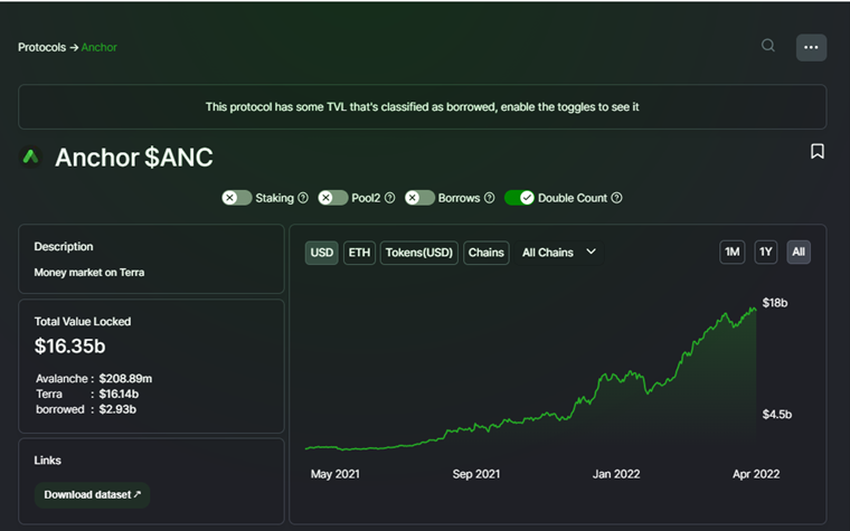The width and height of the screenshot is (850, 531).
Task: Show help icon next to Pool2
Action: click(x=389, y=198)
